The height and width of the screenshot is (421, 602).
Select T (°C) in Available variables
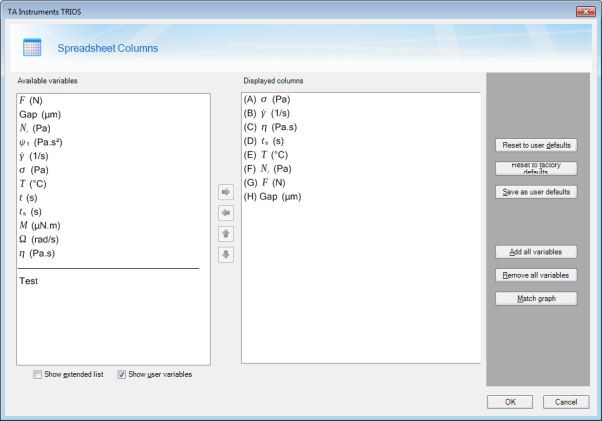point(33,184)
